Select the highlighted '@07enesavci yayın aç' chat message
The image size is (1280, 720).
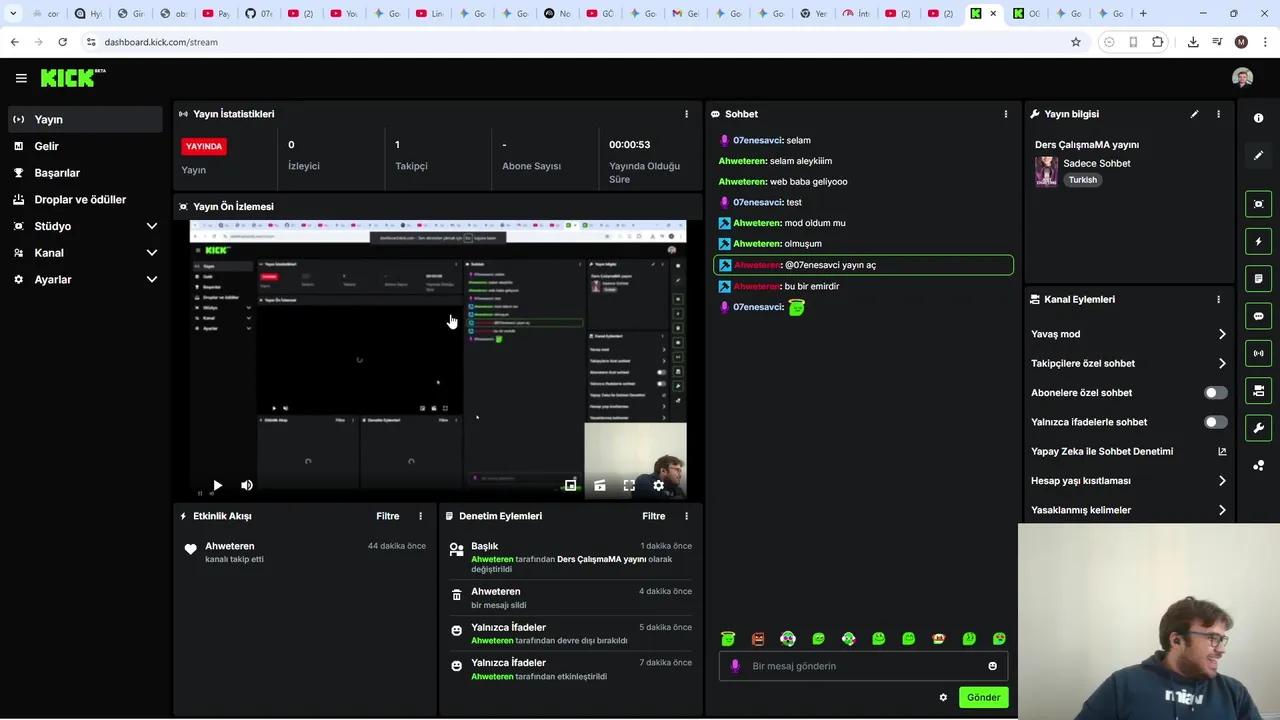(x=863, y=265)
